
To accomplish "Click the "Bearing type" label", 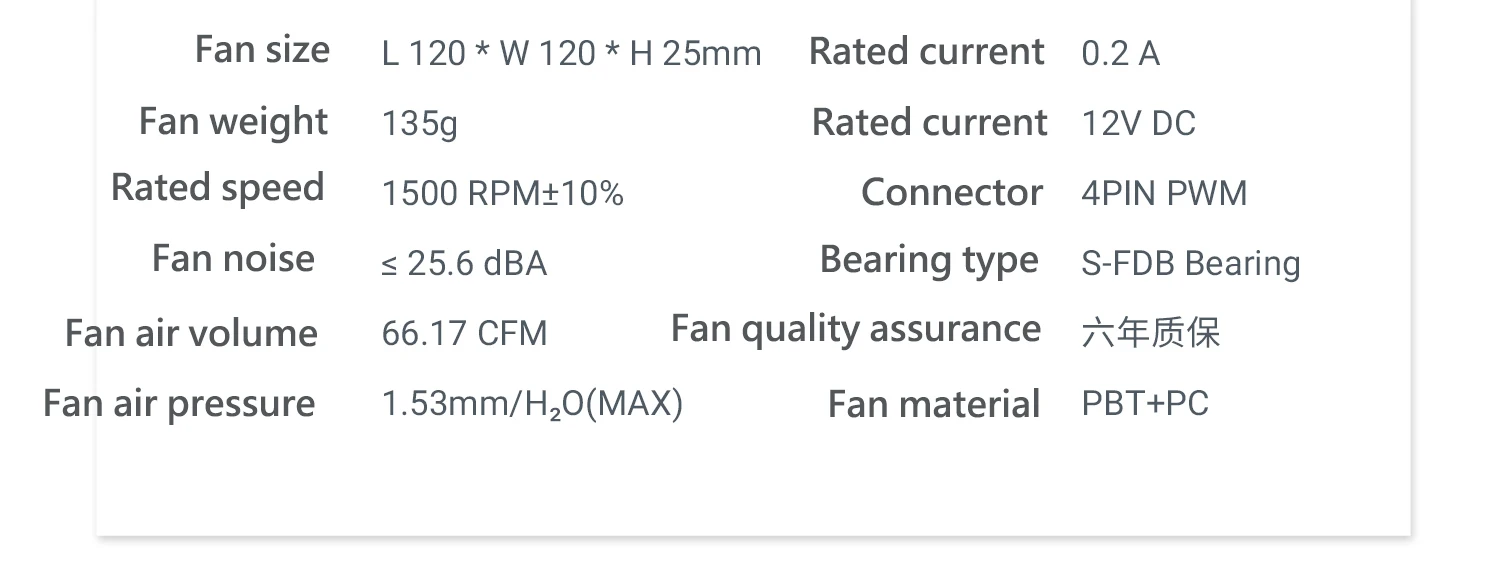I will coord(929,260).
